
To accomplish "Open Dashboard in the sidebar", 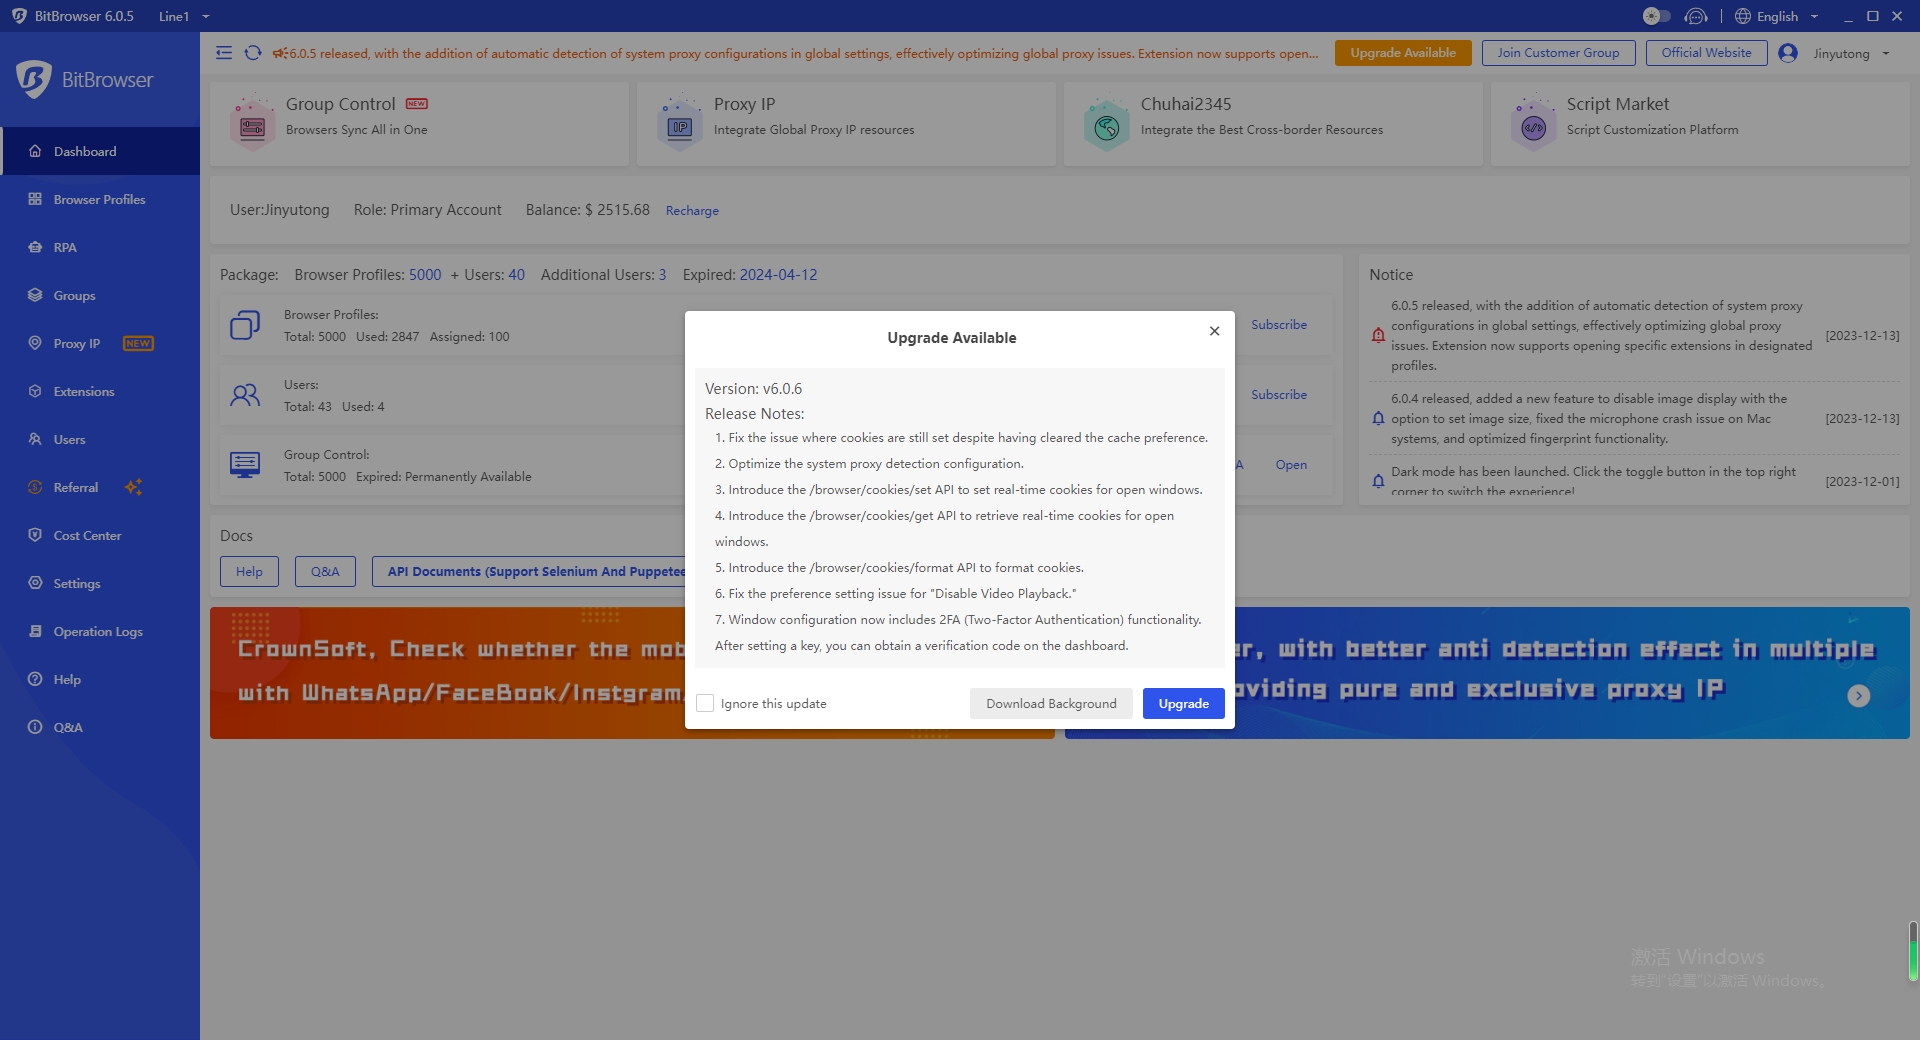I will coord(100,151).
